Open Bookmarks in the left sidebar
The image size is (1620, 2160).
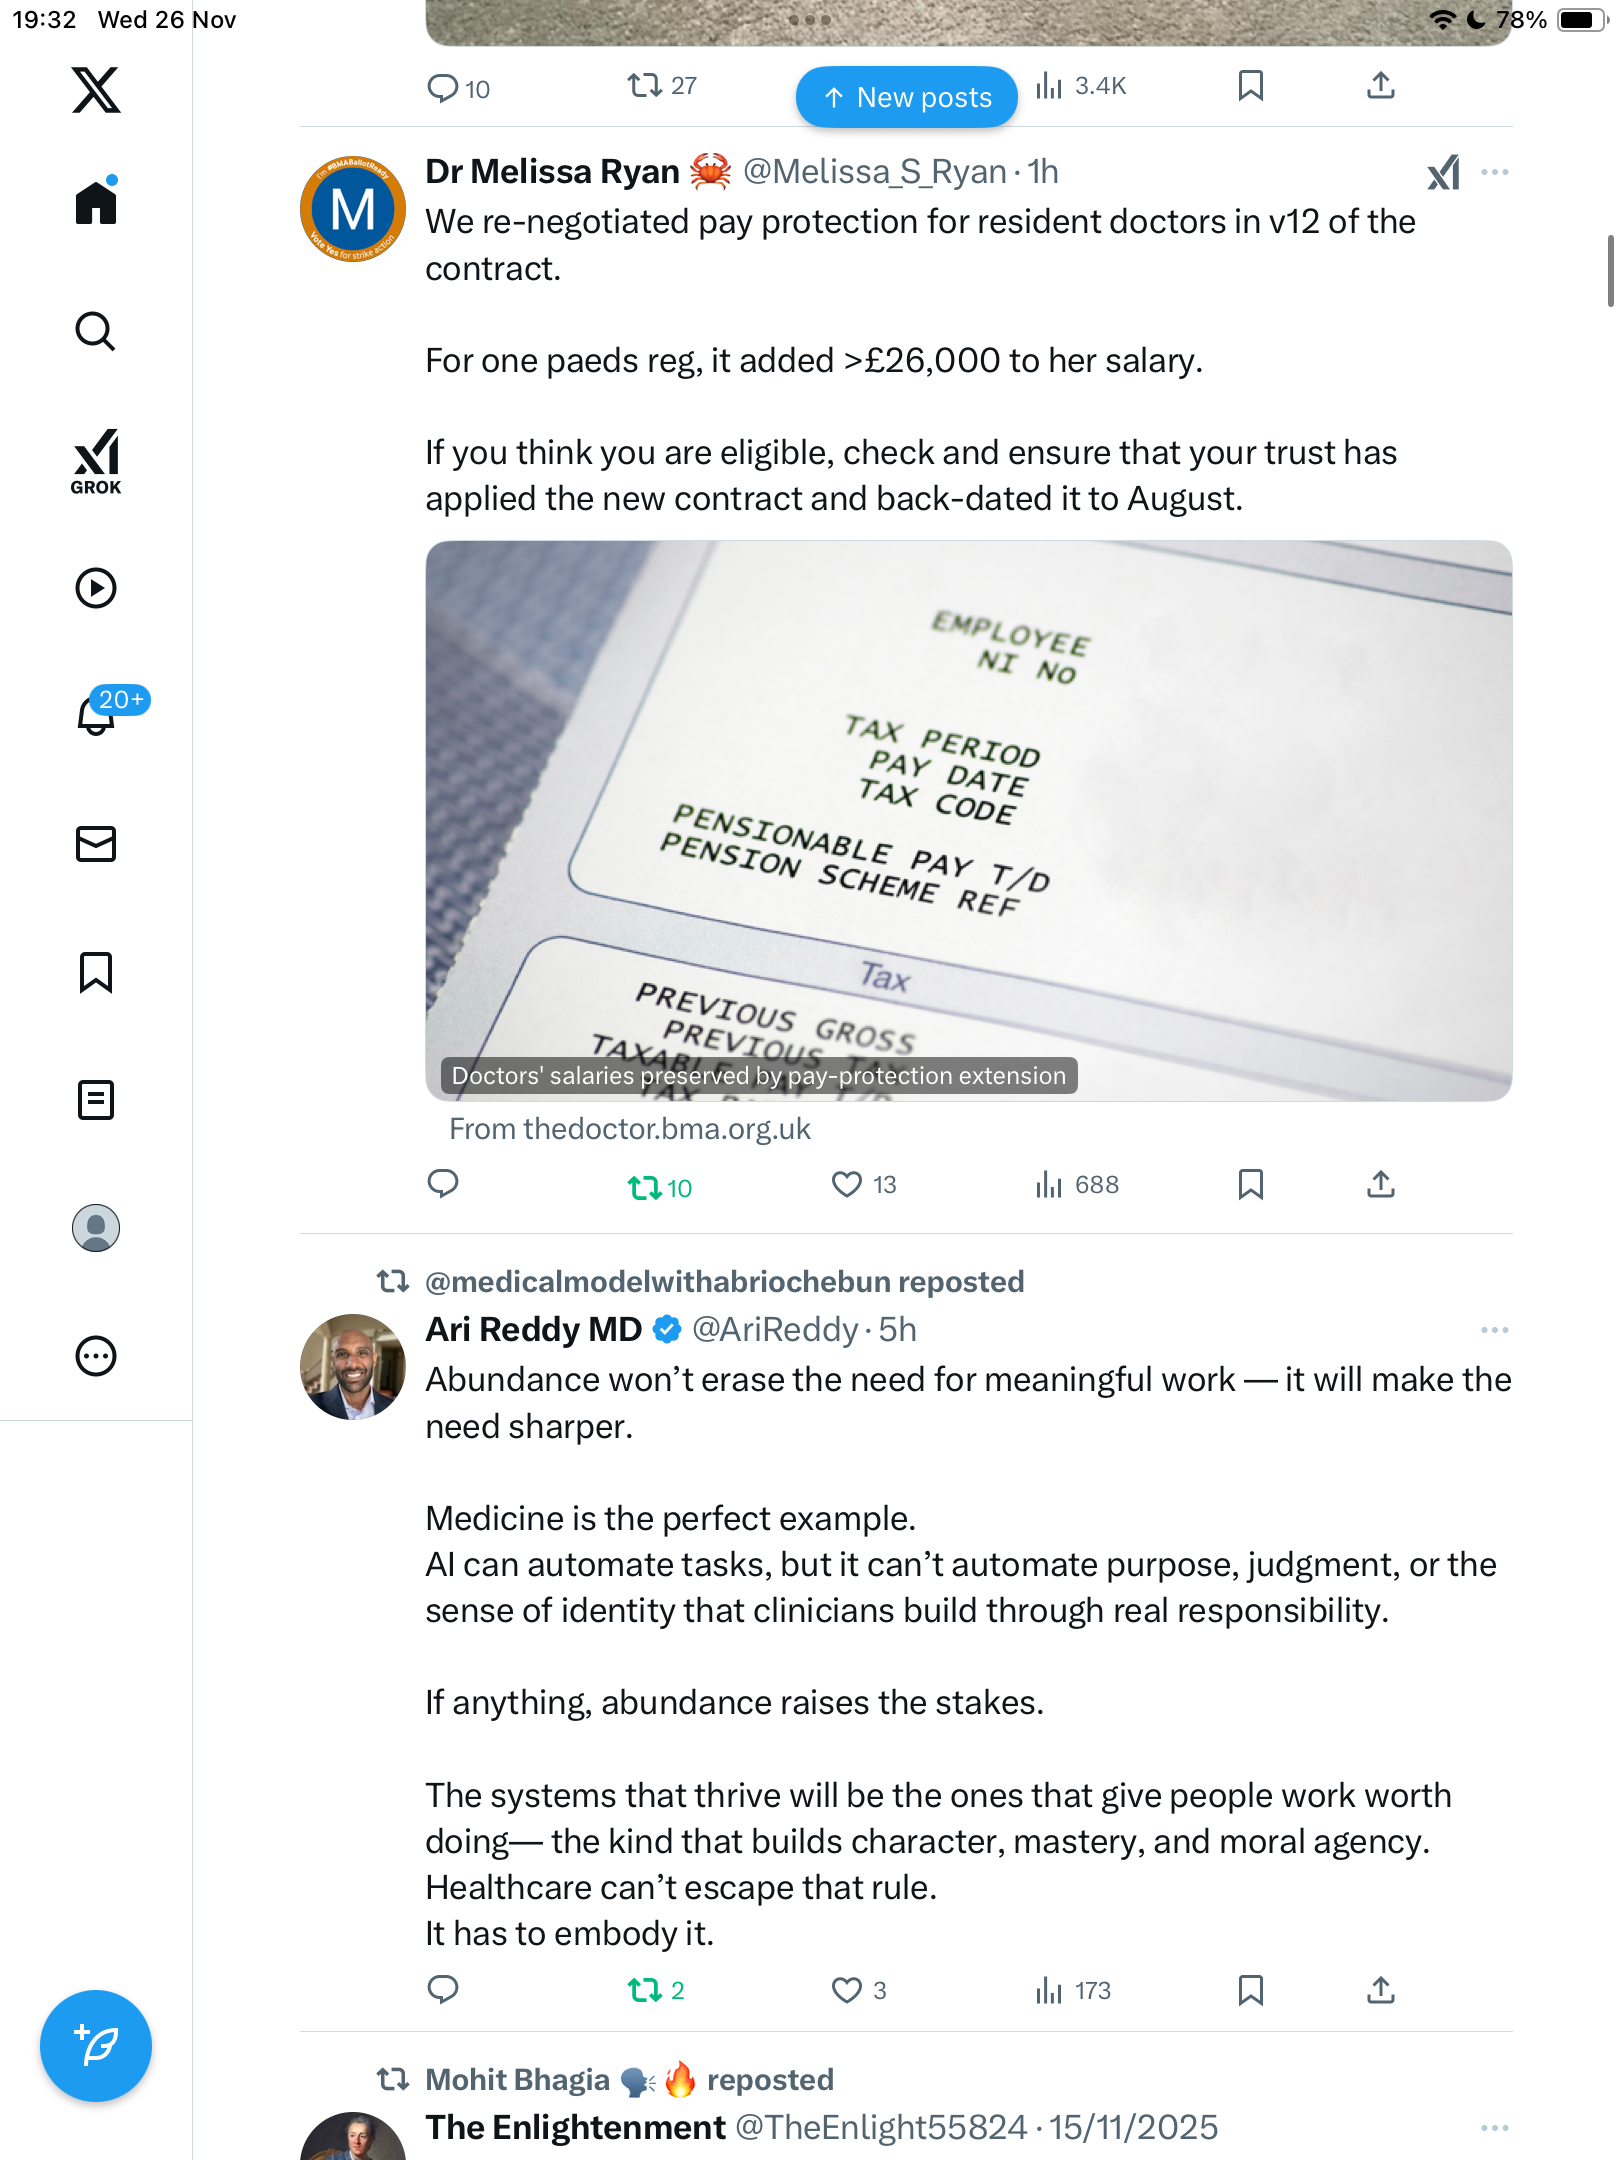(96, 972)
